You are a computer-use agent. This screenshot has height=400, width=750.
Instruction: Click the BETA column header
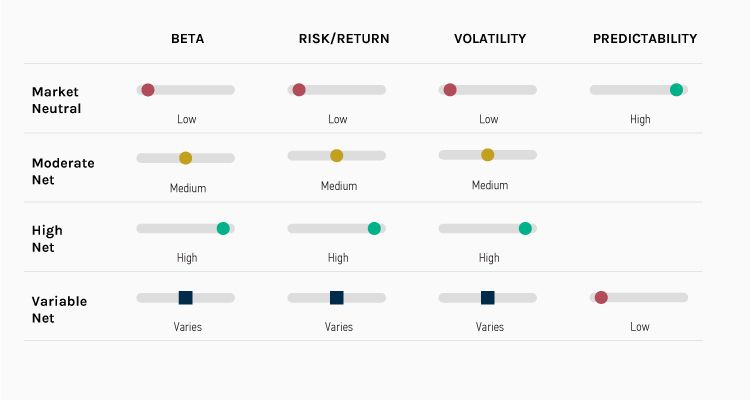[x=186, y=39]
